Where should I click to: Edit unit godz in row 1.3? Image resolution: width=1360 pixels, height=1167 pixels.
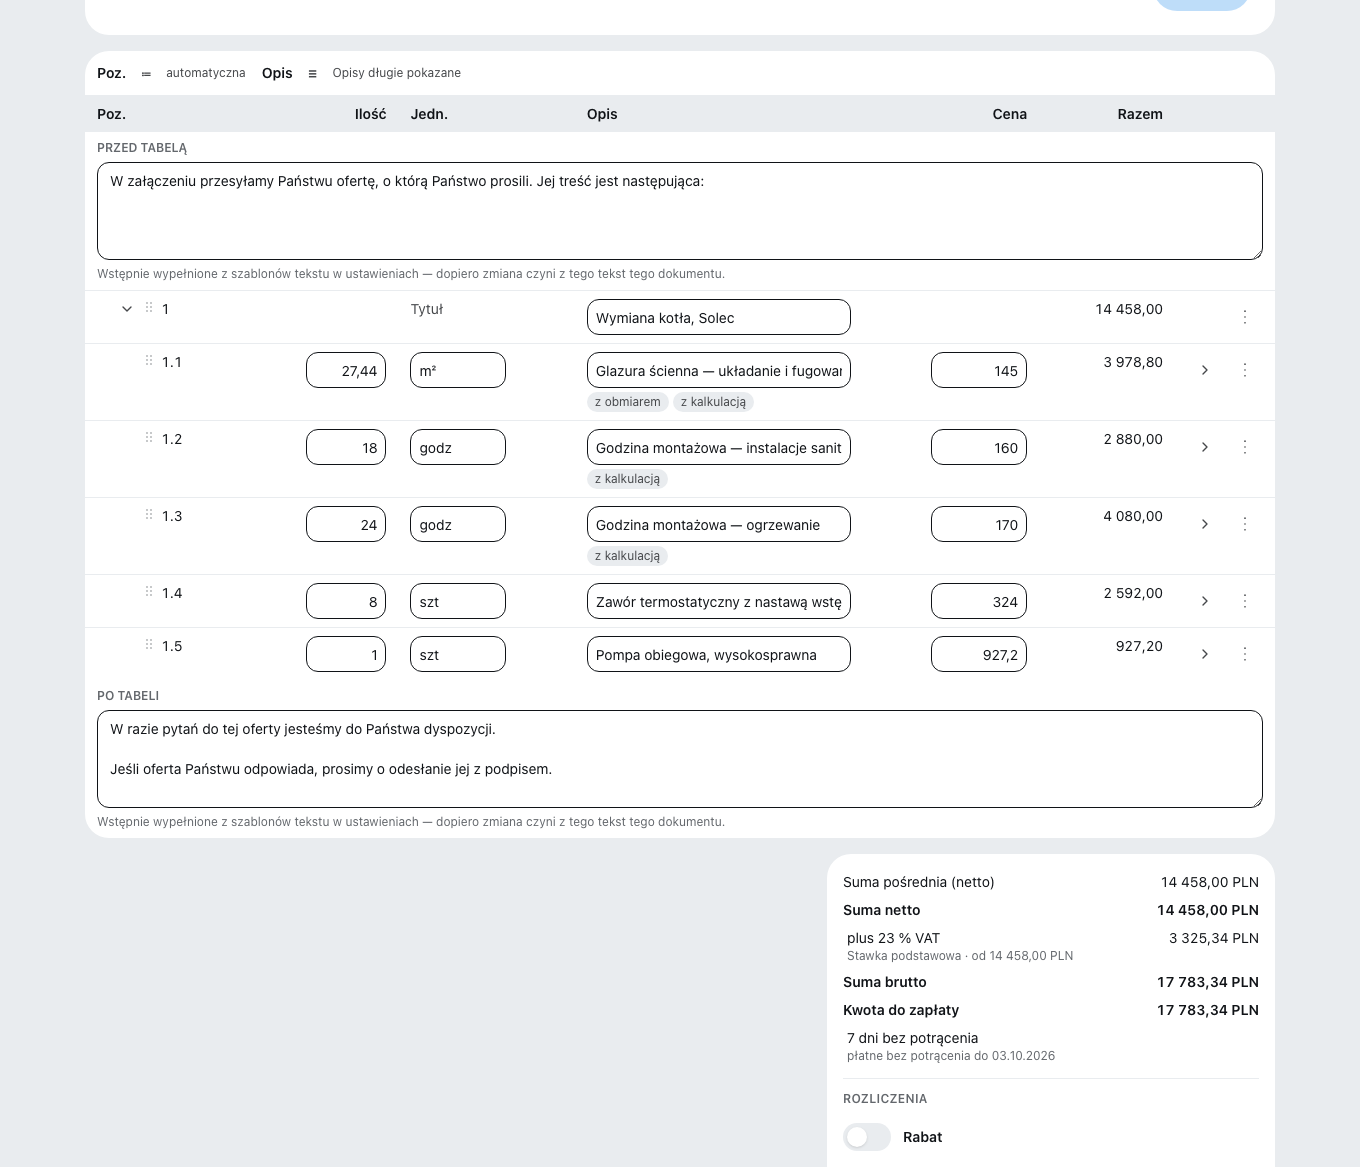tap(458, 524)
